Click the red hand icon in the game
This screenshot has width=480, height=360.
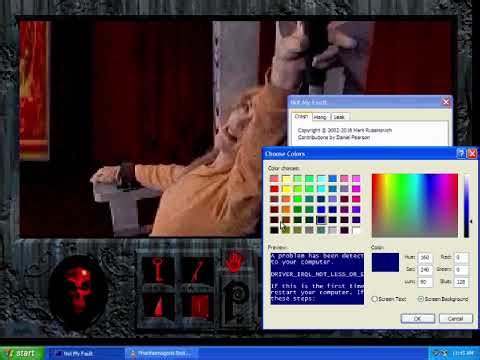[x=236, y=261]
